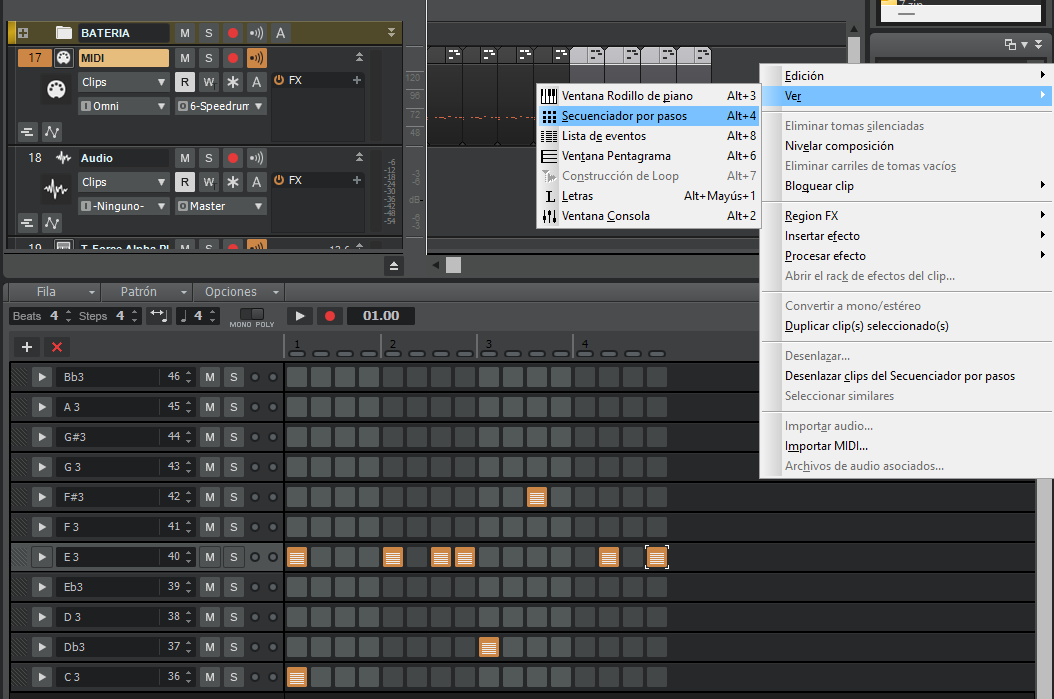Screen dimensions: 1054x699
Task: Open Ventana Pentagrama view
Action: (x=649, y=156)
